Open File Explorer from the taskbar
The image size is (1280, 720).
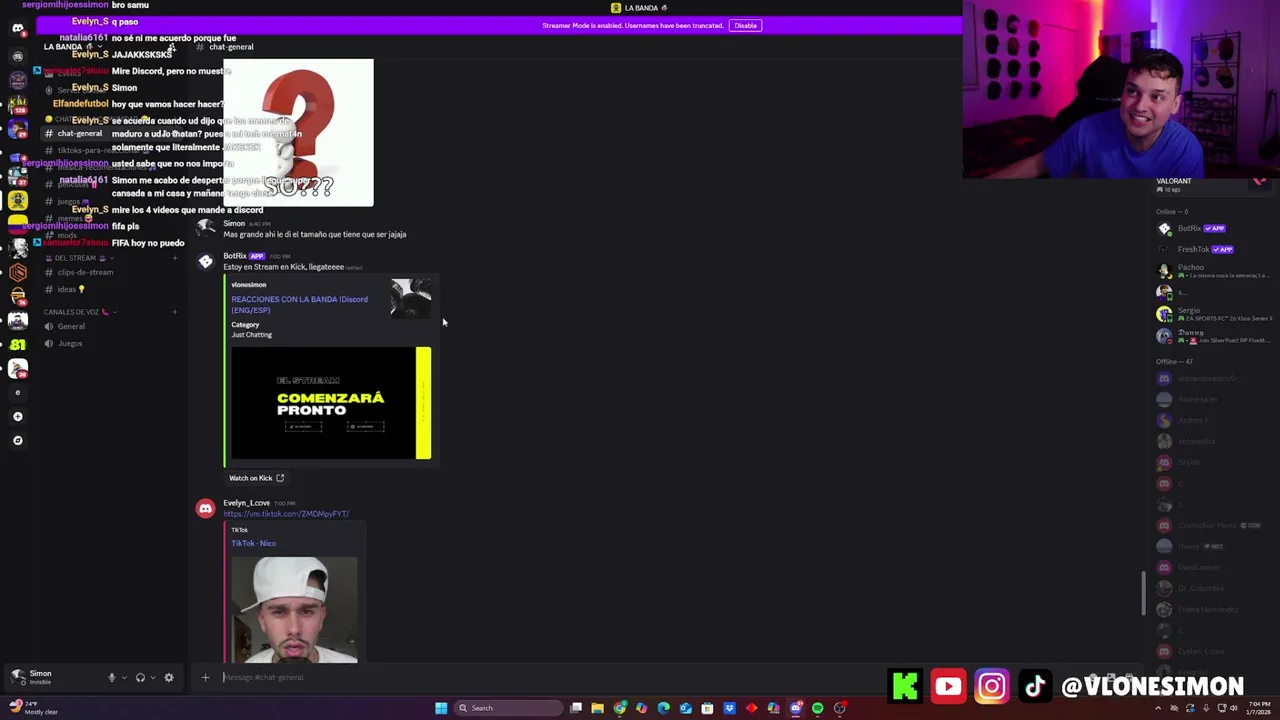[x=597, y=708]
